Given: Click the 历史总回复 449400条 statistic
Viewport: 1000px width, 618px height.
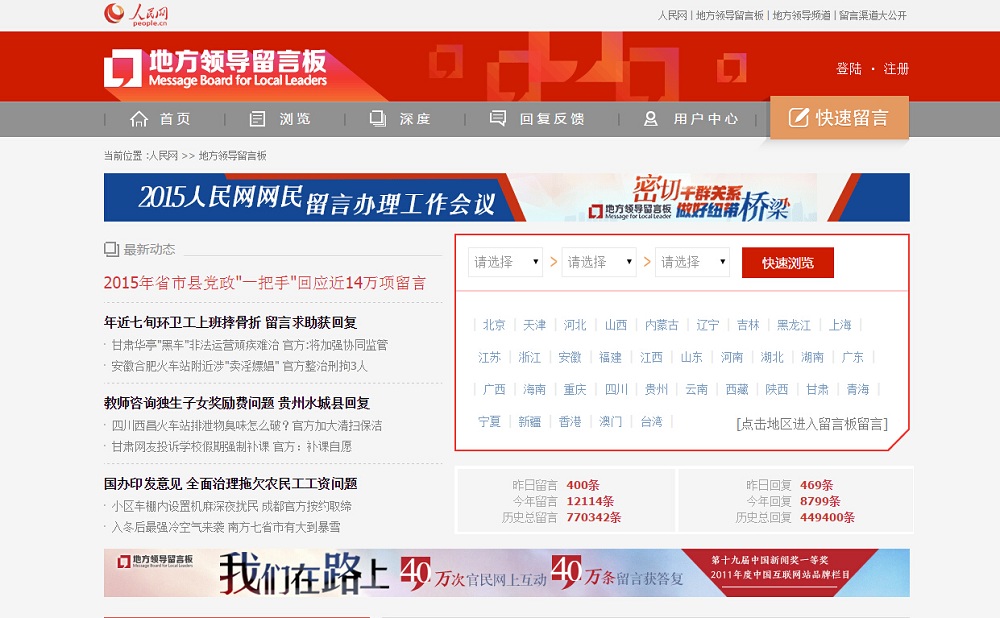Looking at the screenshot, I should pos(795,517).
